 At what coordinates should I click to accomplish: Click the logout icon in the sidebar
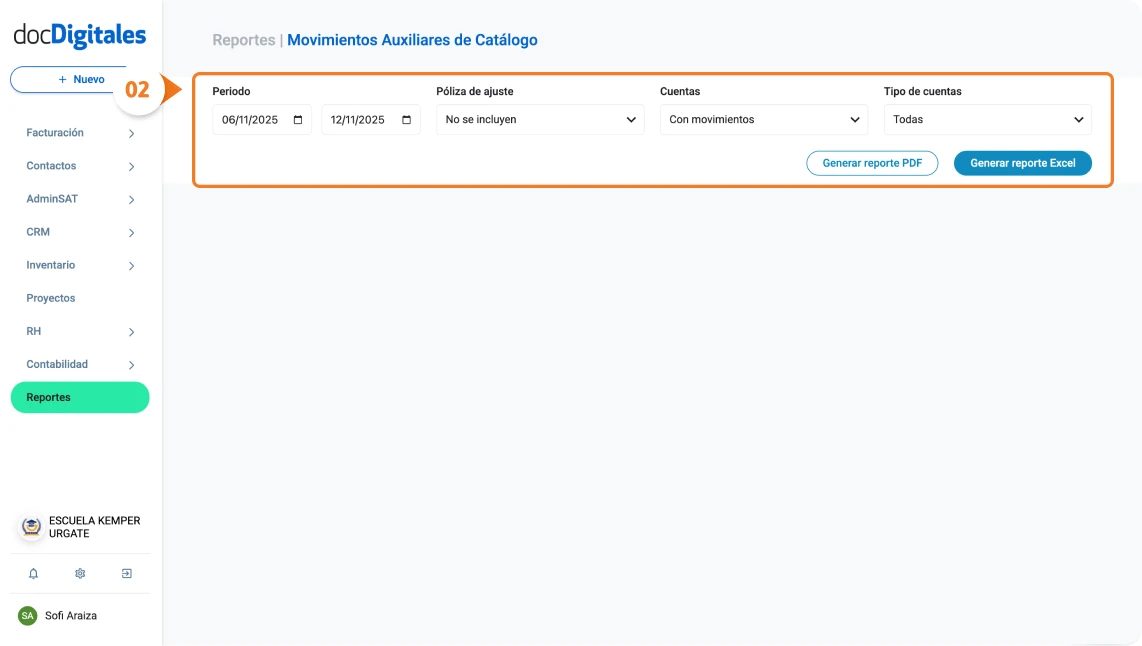click(x=126, y=573)
